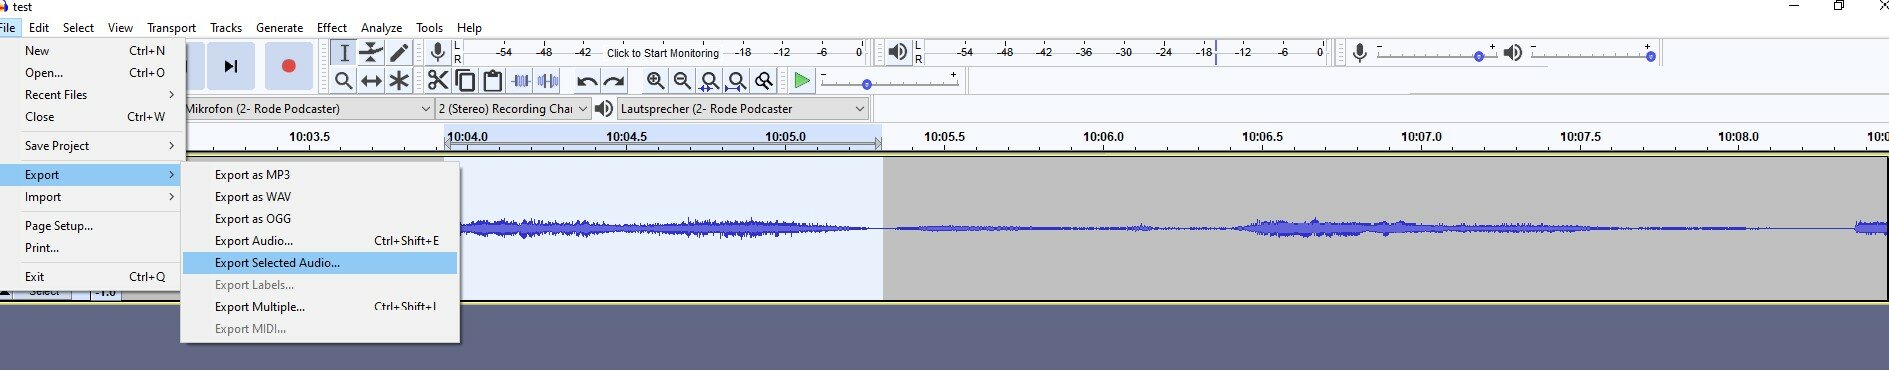Select the Zoom magnifier tool
1889x371 pixels.
point(344,81)
